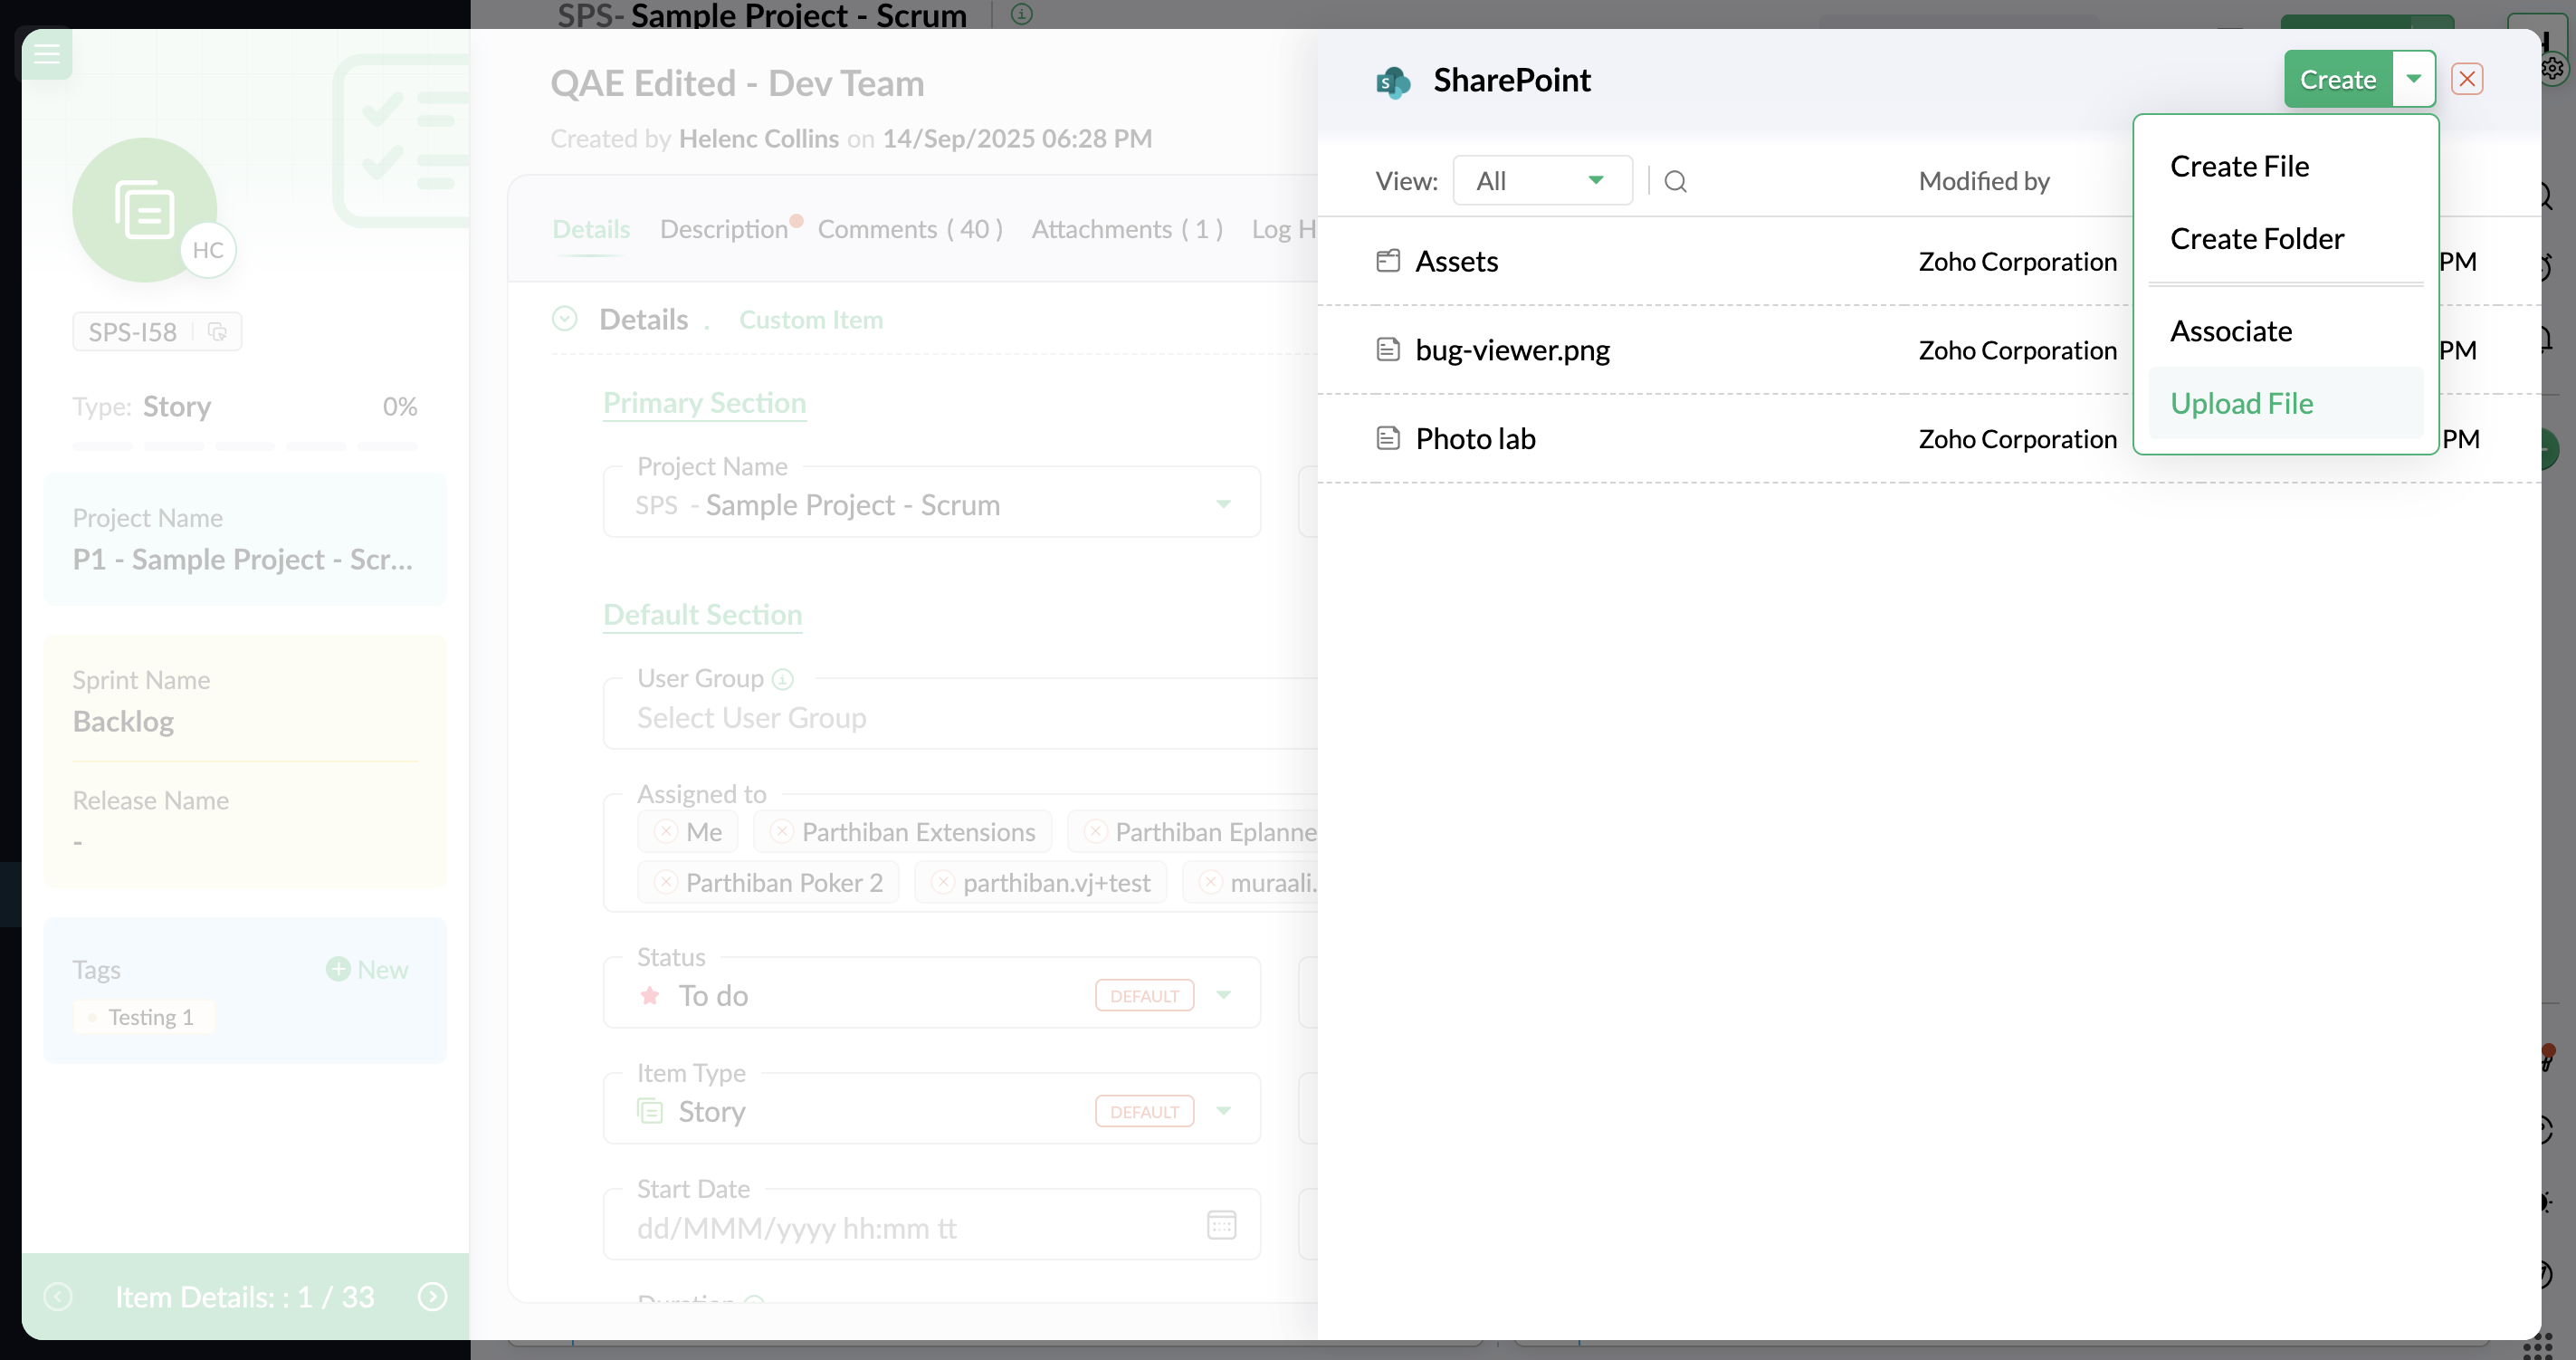Remove Parthiban Extensions from Assigned to
The width and height of the screenshot is (2576, 1360).
tap(782, 831)
